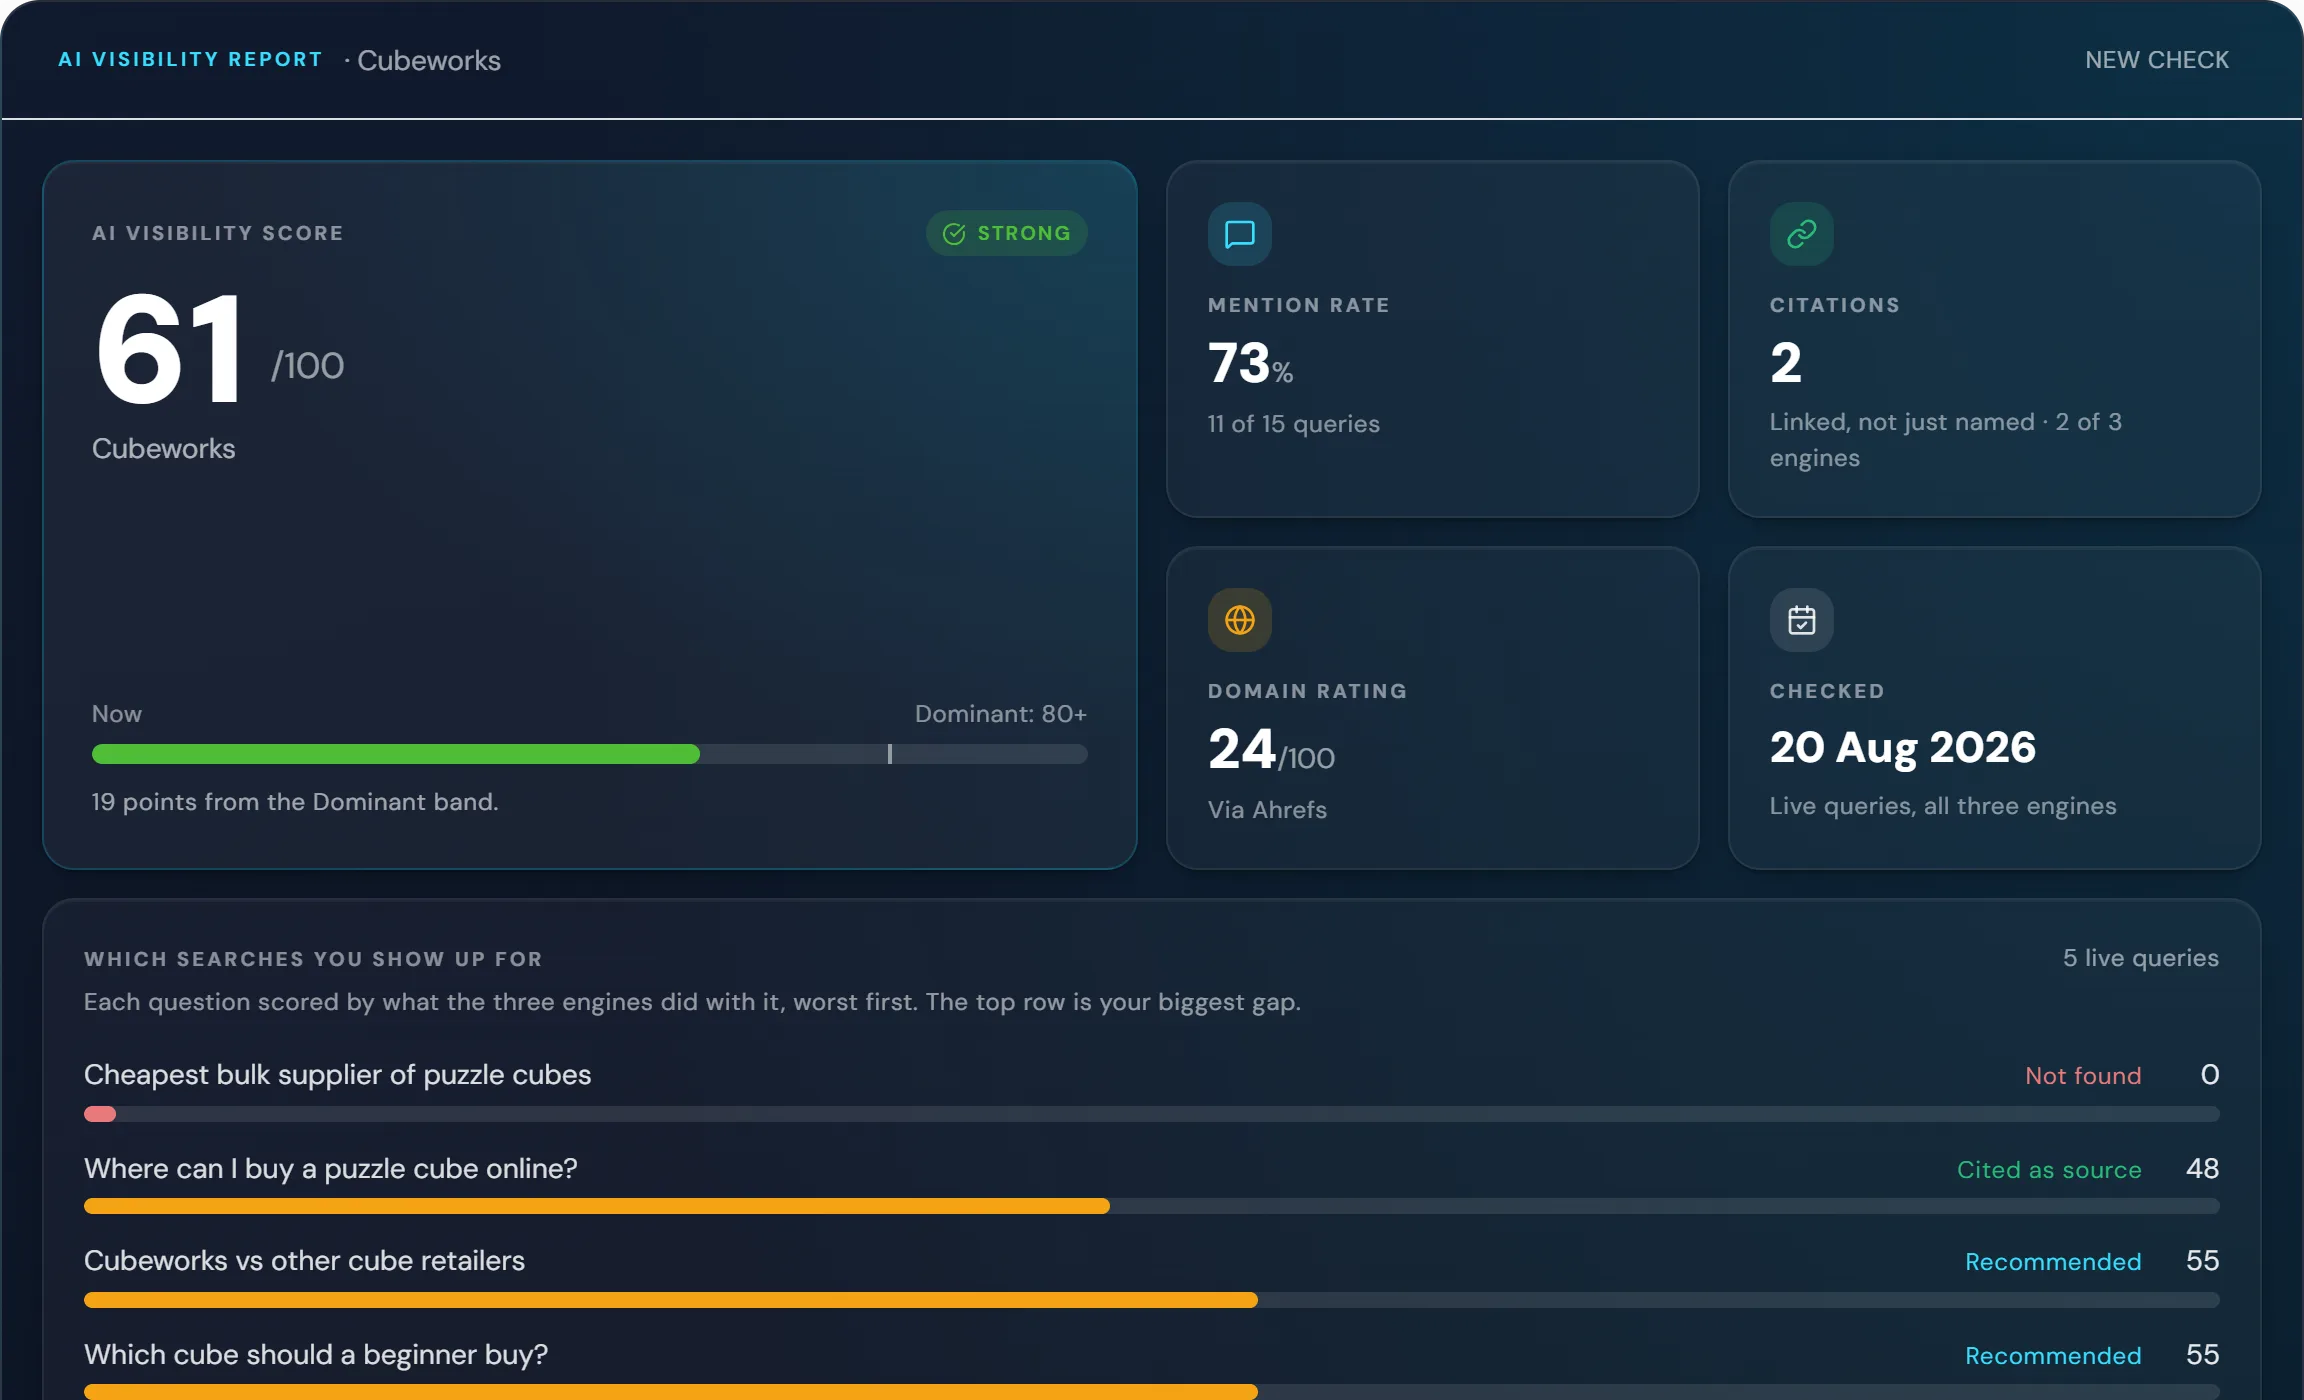Click the bar for Cubeworks vs retailers query
This screenshot has width=2304, height=1400.
tap(1152, 1300)
